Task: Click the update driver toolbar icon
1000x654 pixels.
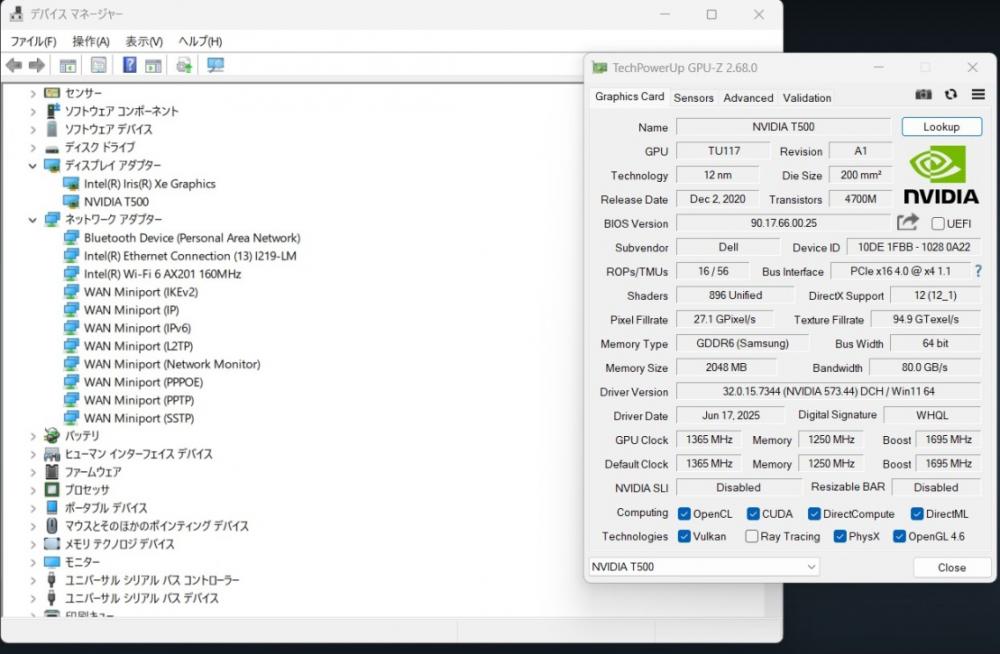Action: click(184, 65)
